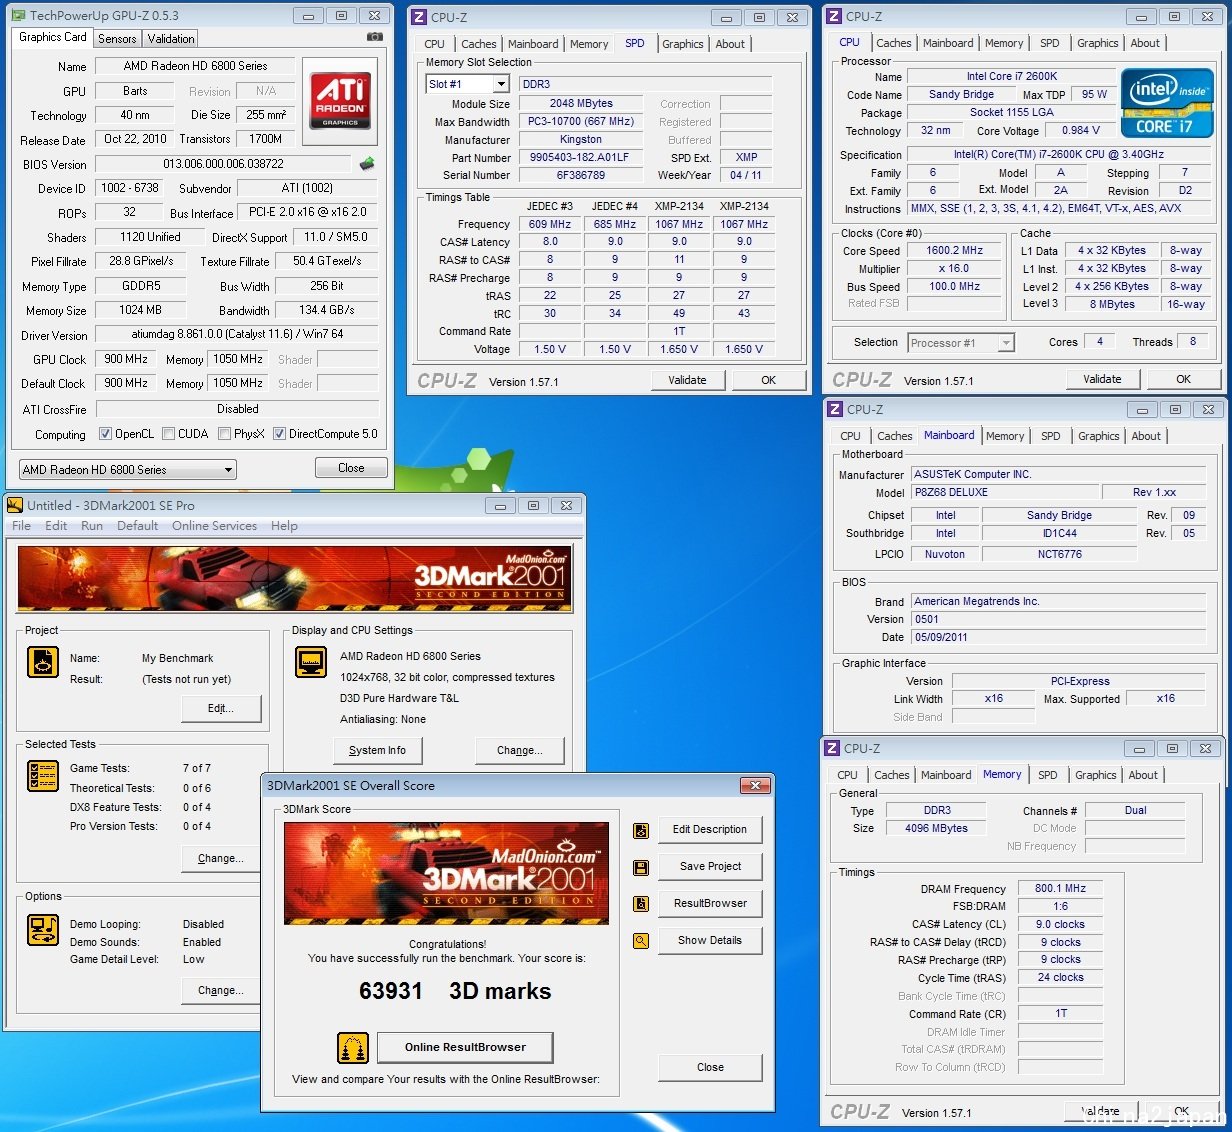Viewport: 1232px width, 1132px height.
Task: Click Validate in the SPD CPU-Z window
Action: pyautogui.click(x=687, y=380)
